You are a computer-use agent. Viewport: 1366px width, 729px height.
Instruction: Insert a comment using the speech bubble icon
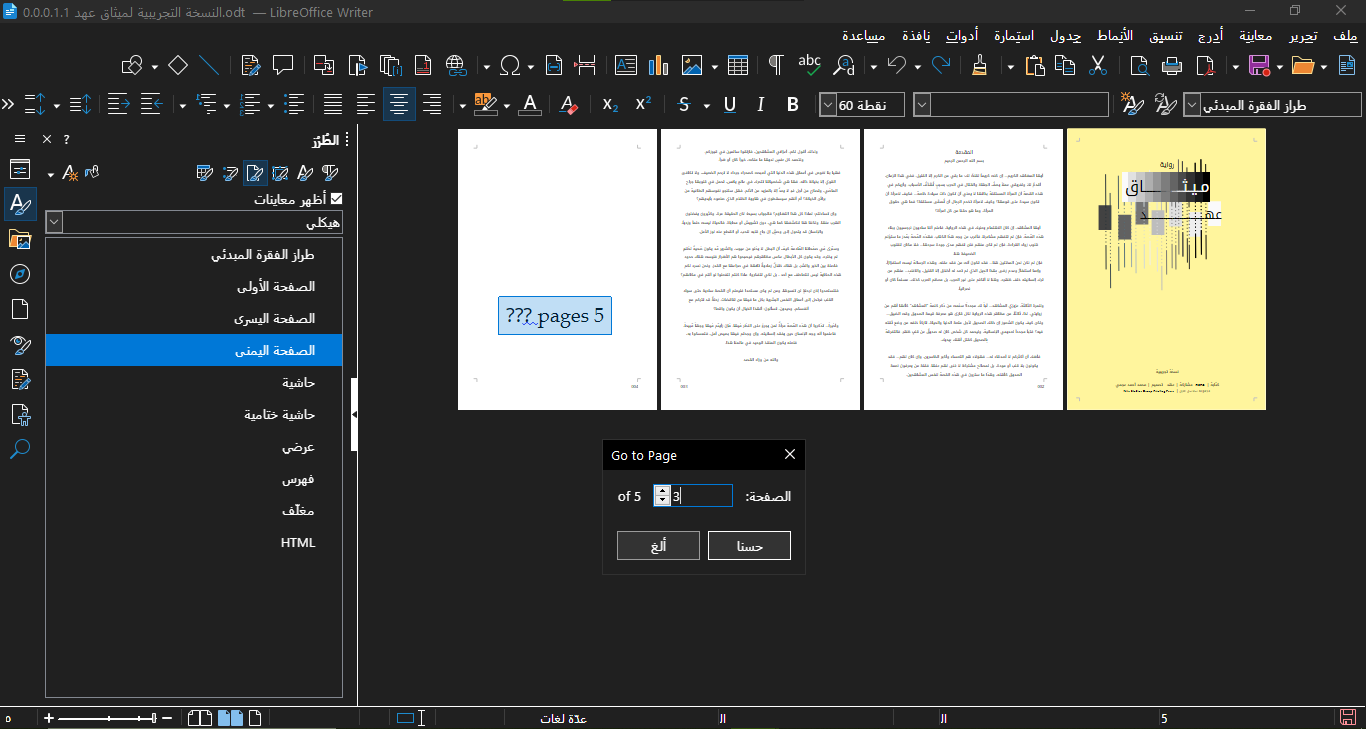click(x=283, y=66)
